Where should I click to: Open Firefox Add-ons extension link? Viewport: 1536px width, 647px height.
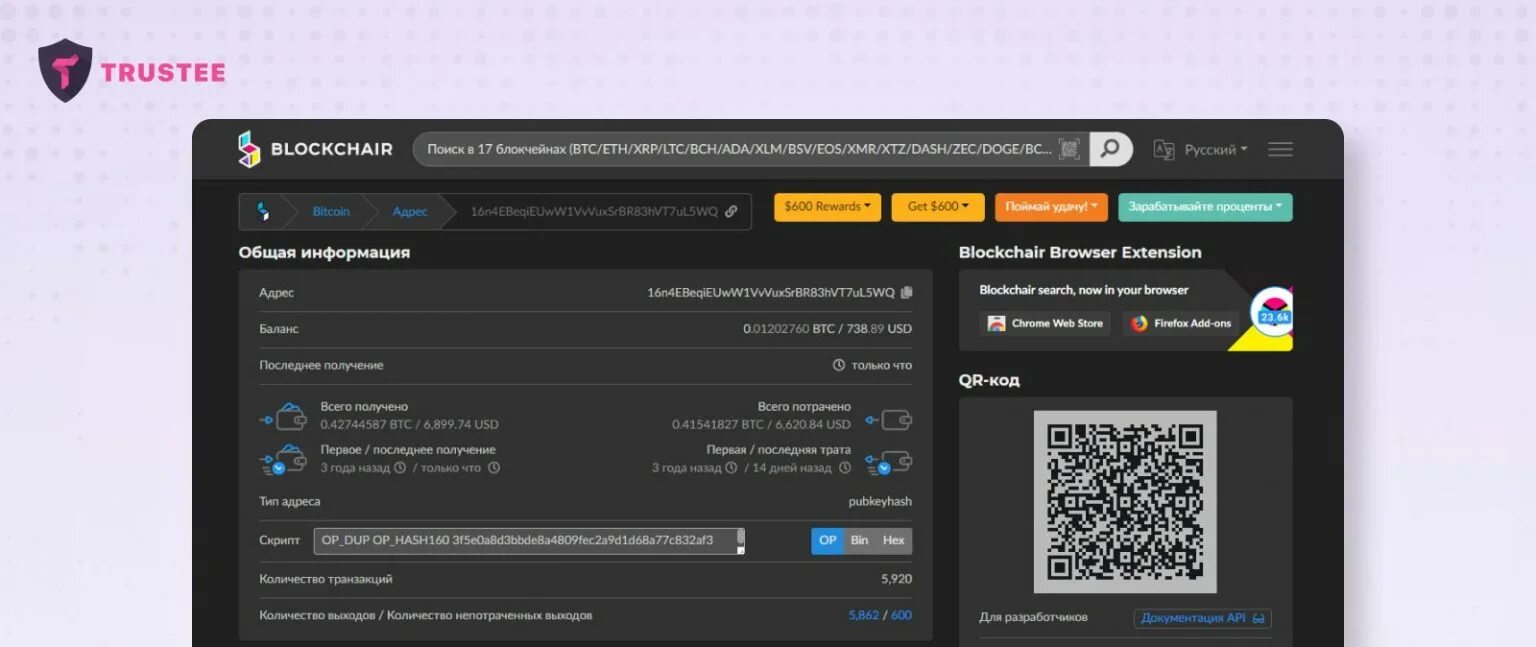tap(1181, 323)
